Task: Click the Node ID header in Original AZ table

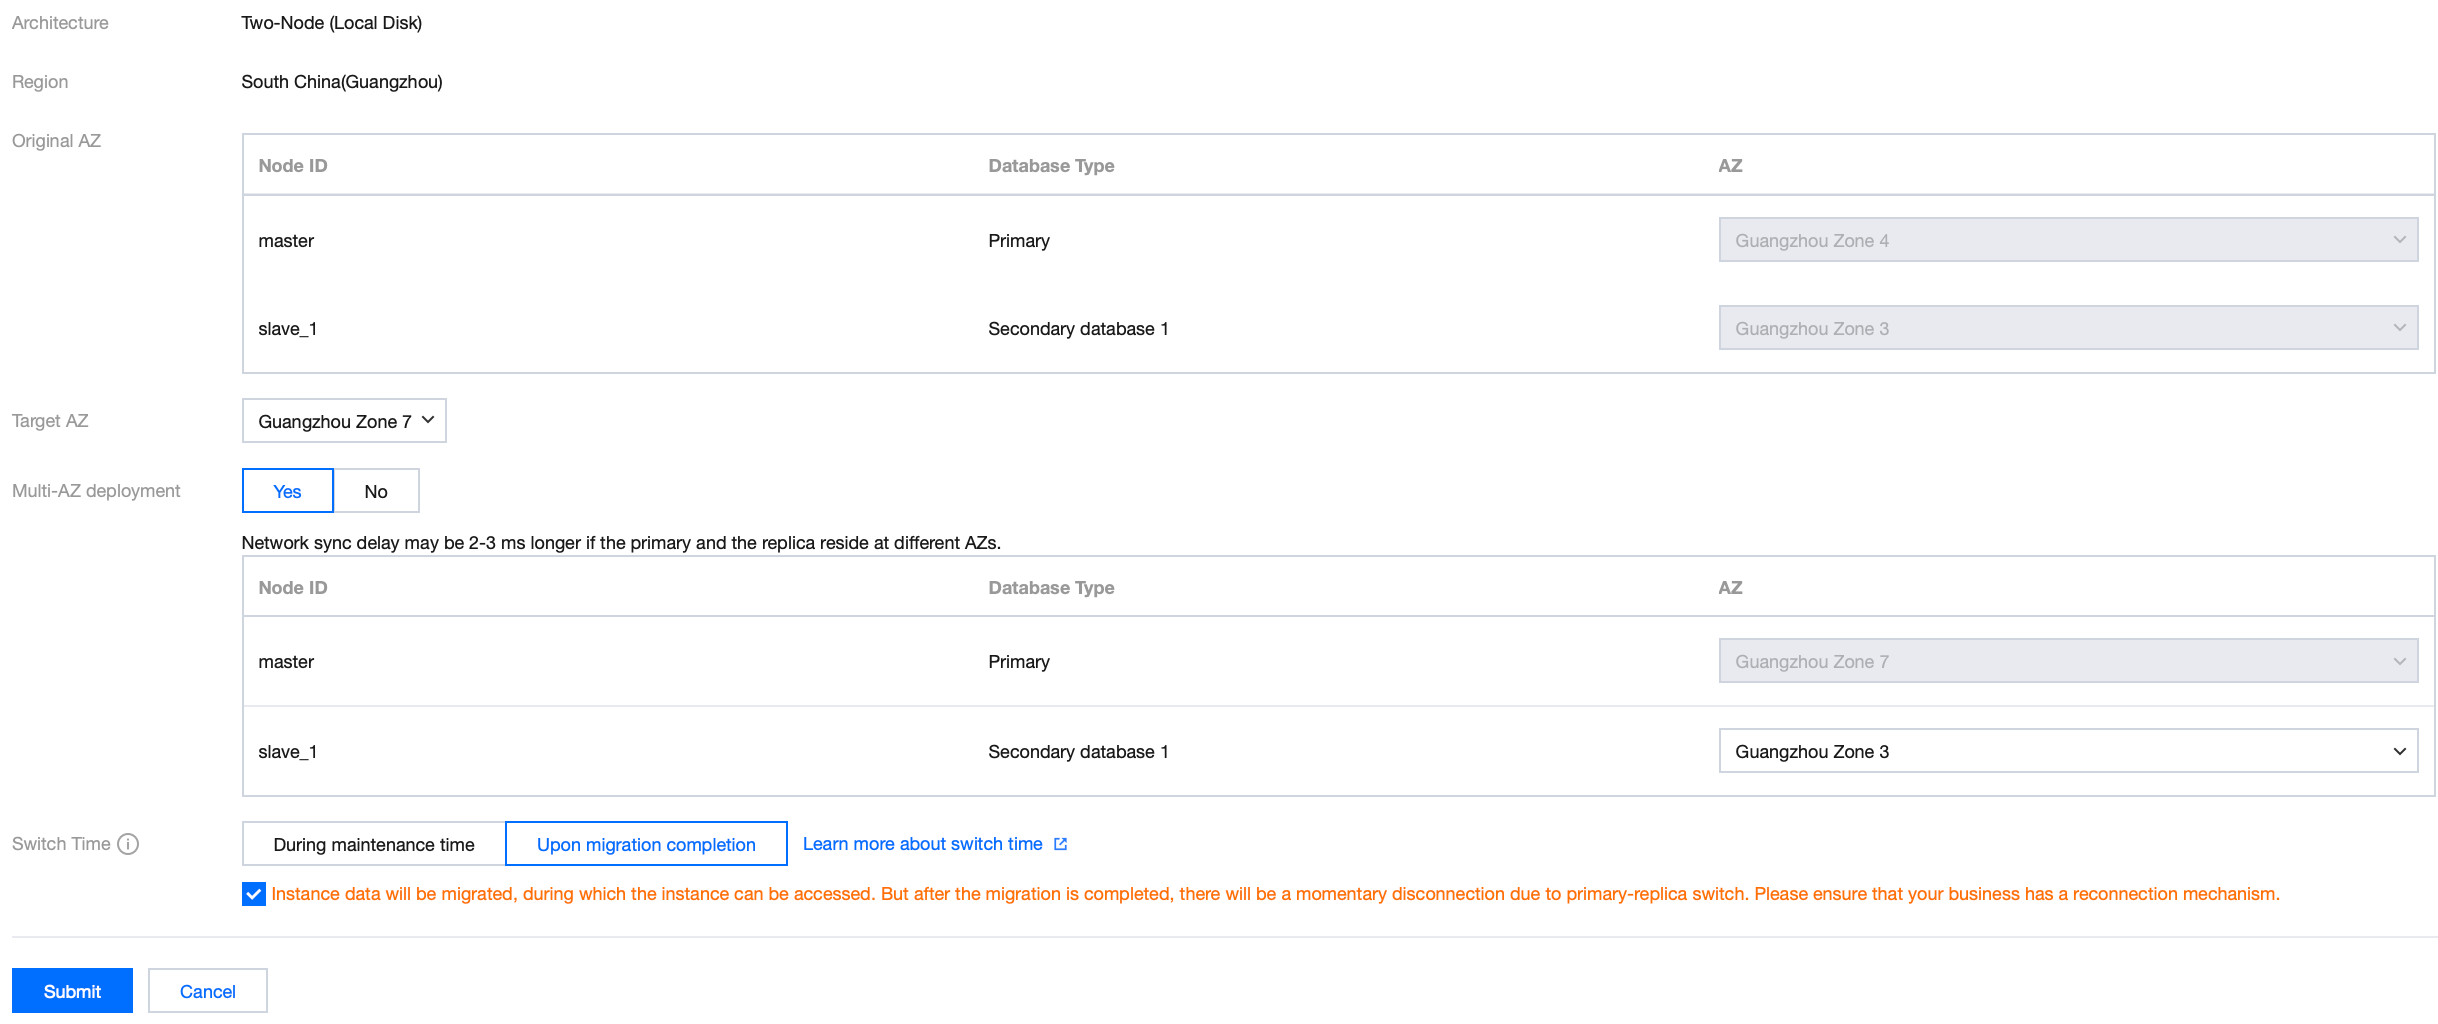Action: click(293, 166)
